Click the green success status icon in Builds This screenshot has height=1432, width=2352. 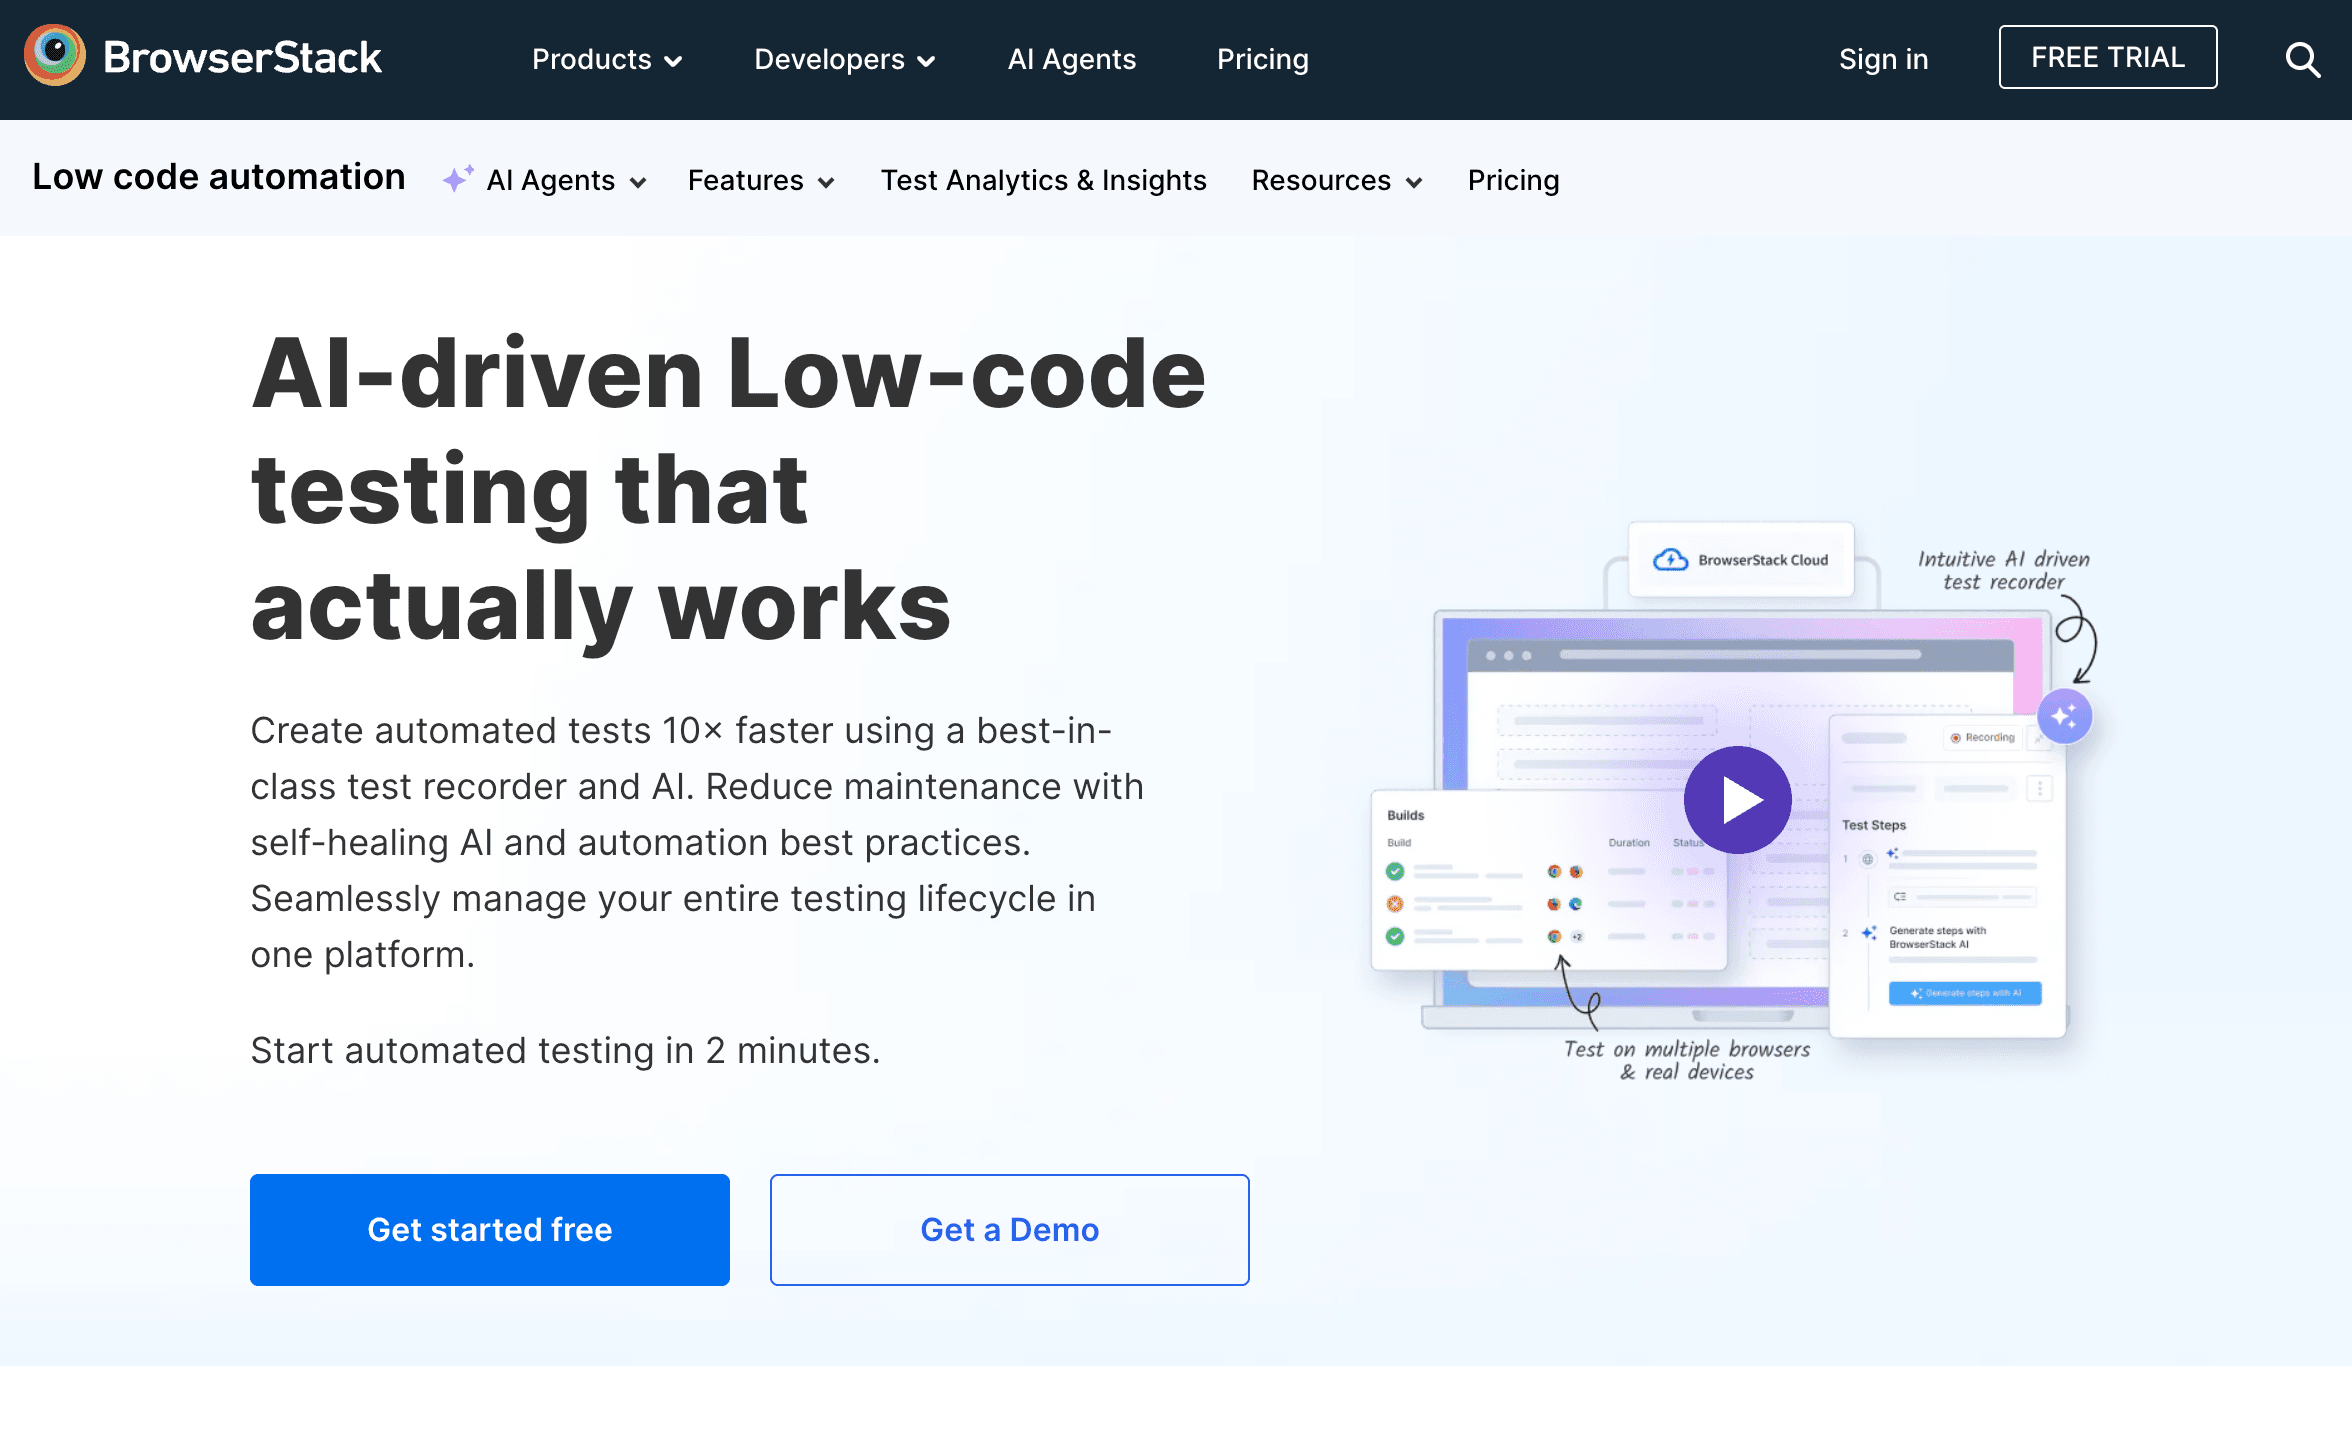[x=1396, y=872]
